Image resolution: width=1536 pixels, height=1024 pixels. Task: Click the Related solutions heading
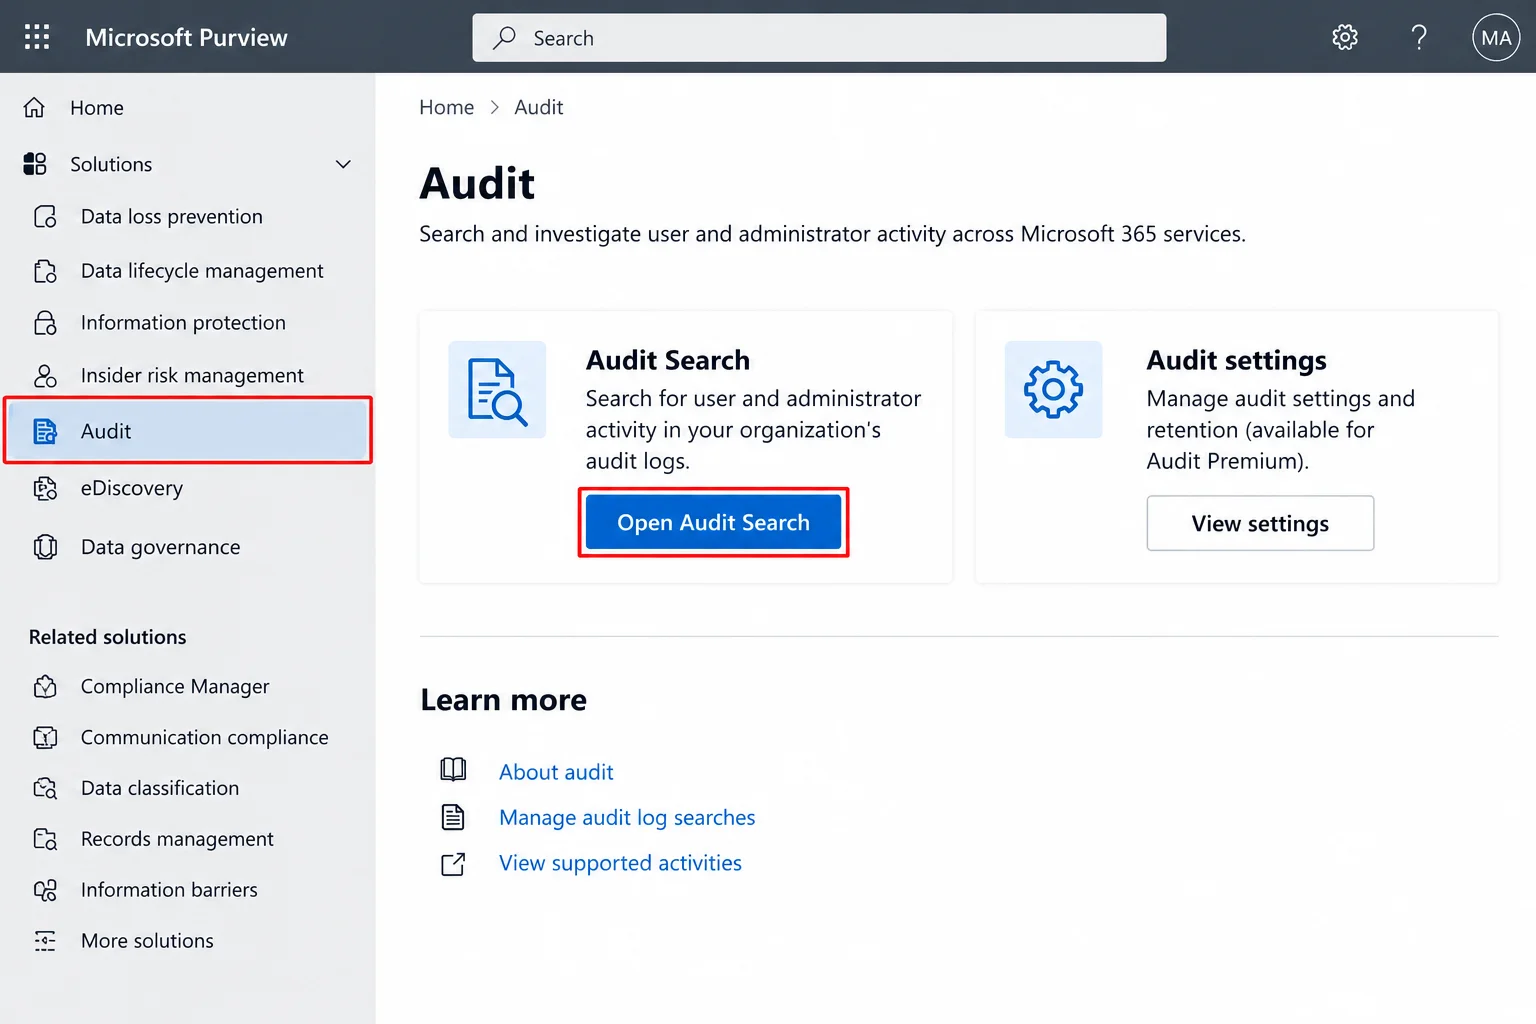click(107, 637)
